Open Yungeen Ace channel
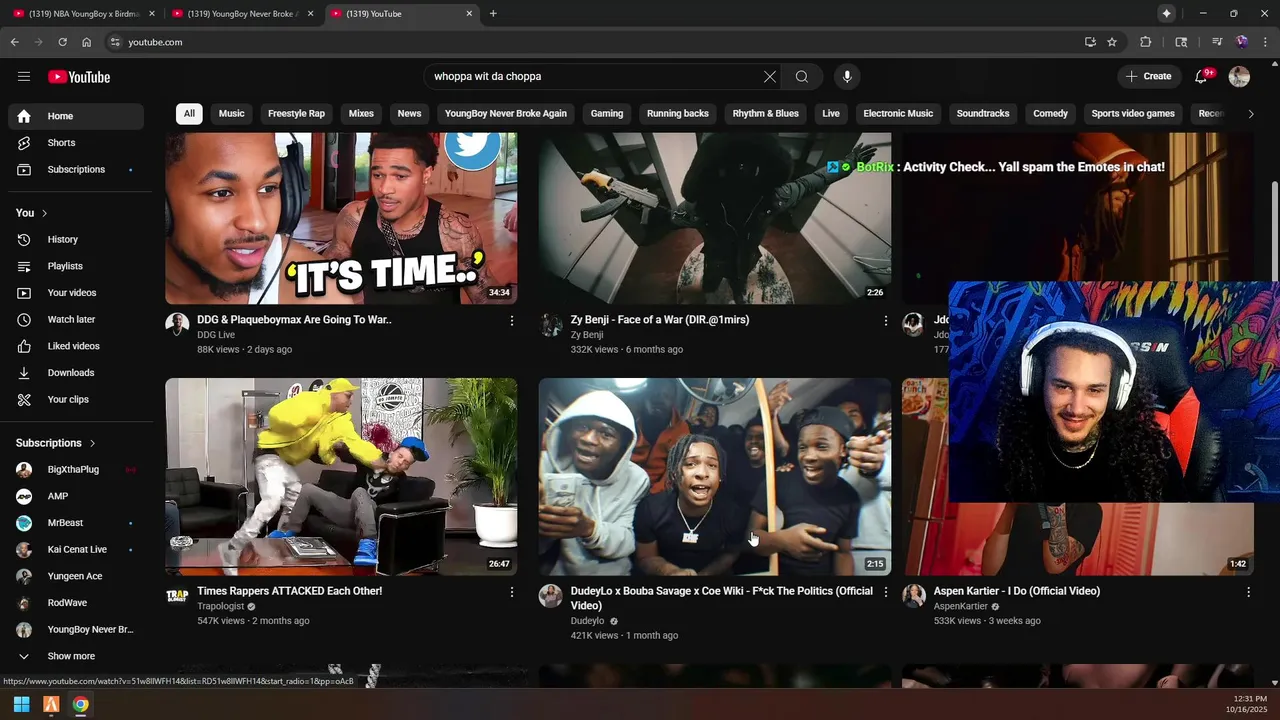This screenshot has height=720, width=1280. pyautogui.click(x=76, y=576)
